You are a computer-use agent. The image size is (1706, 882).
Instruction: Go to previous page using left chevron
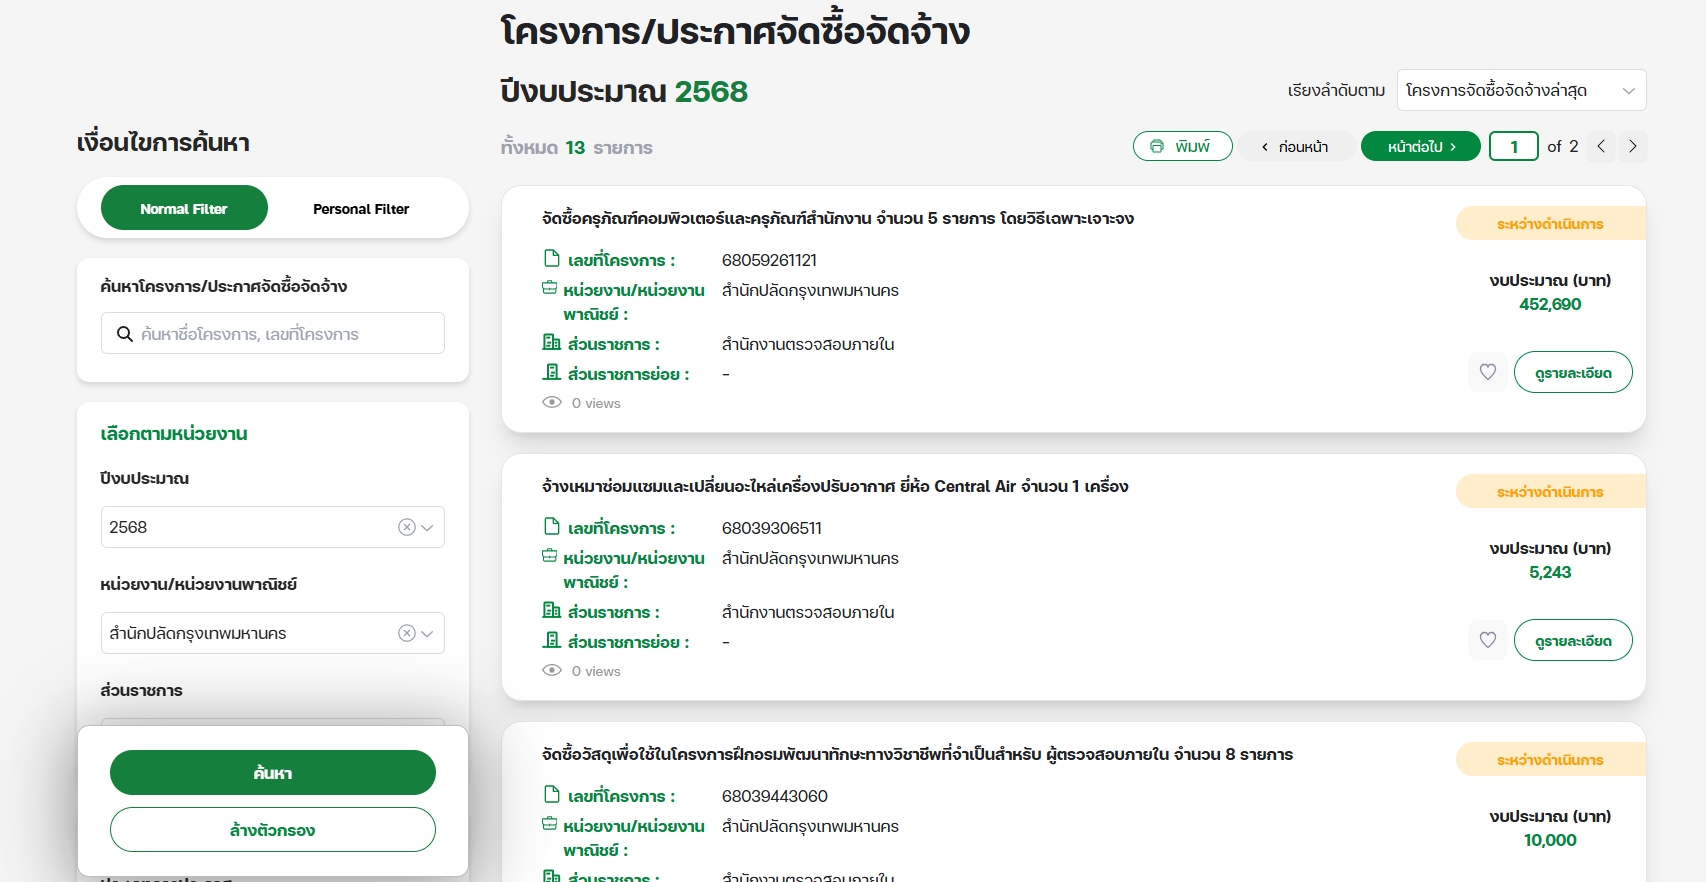tap(1600, 146)
